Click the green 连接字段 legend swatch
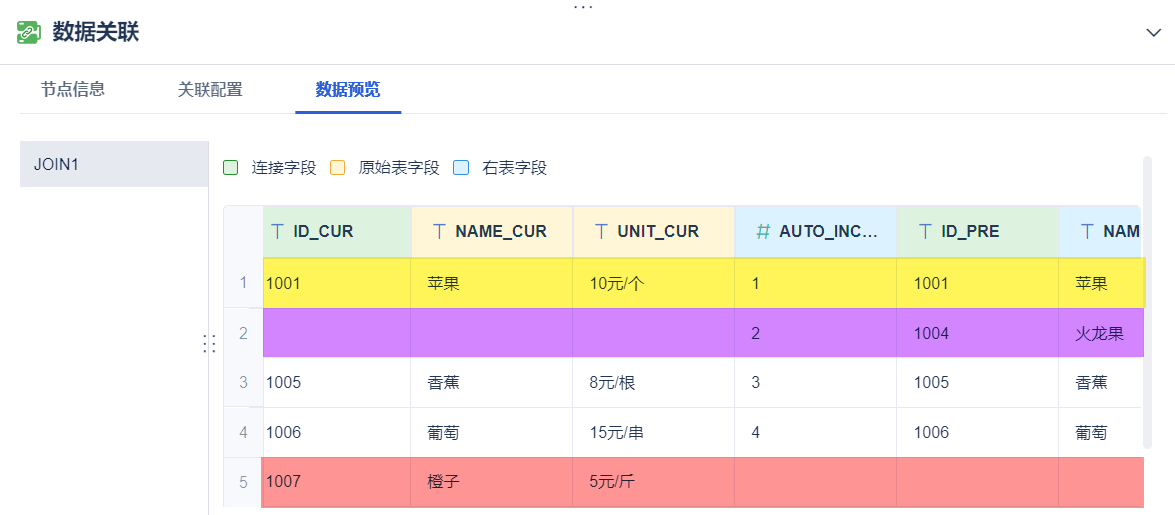 (231, 168)
